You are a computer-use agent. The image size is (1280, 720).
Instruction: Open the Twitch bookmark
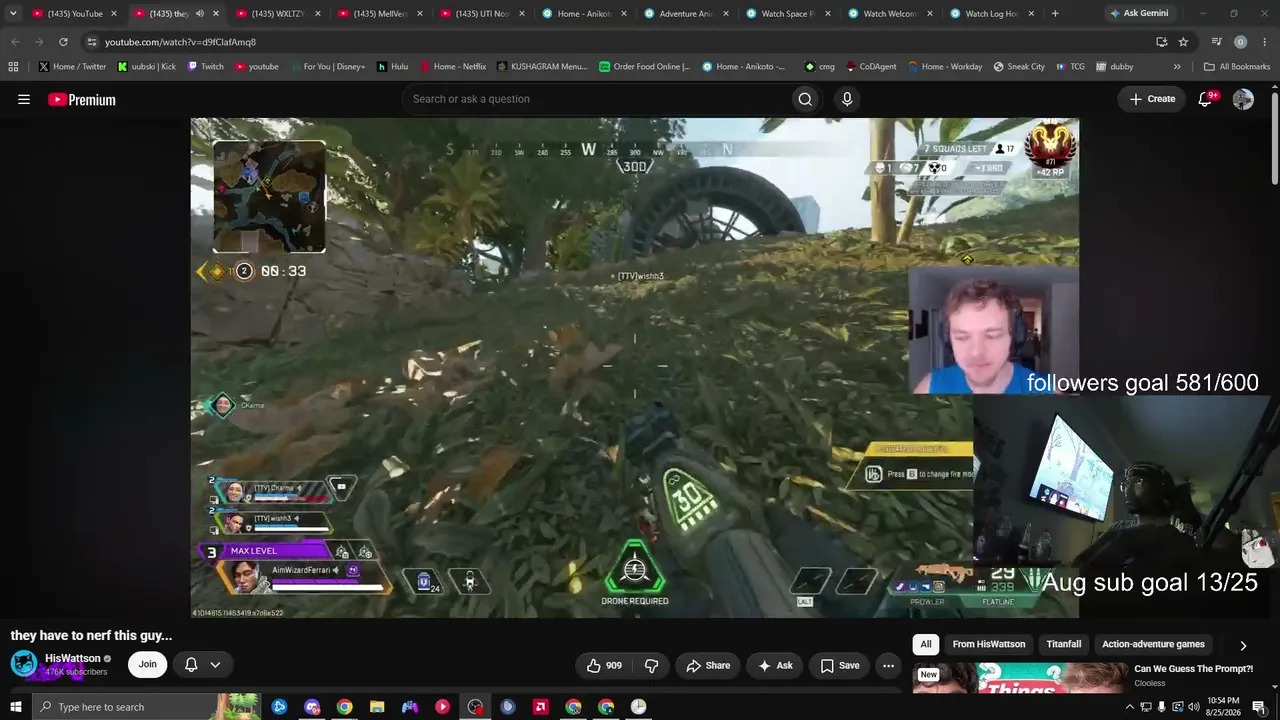click(206, 67)
